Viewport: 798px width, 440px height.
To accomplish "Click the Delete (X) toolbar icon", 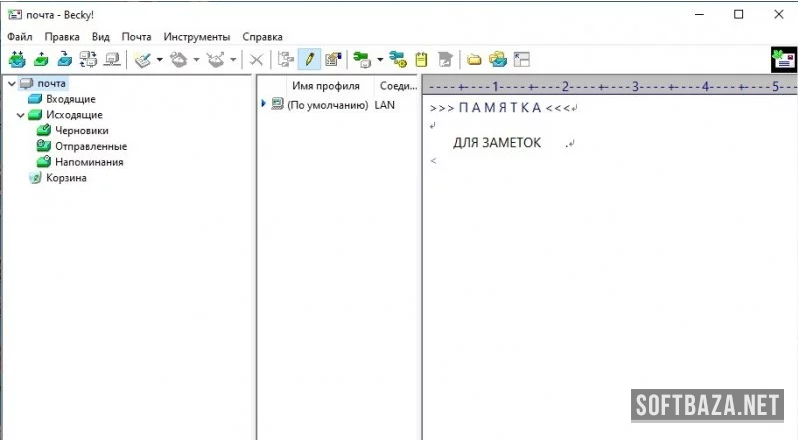I will 256,60.
